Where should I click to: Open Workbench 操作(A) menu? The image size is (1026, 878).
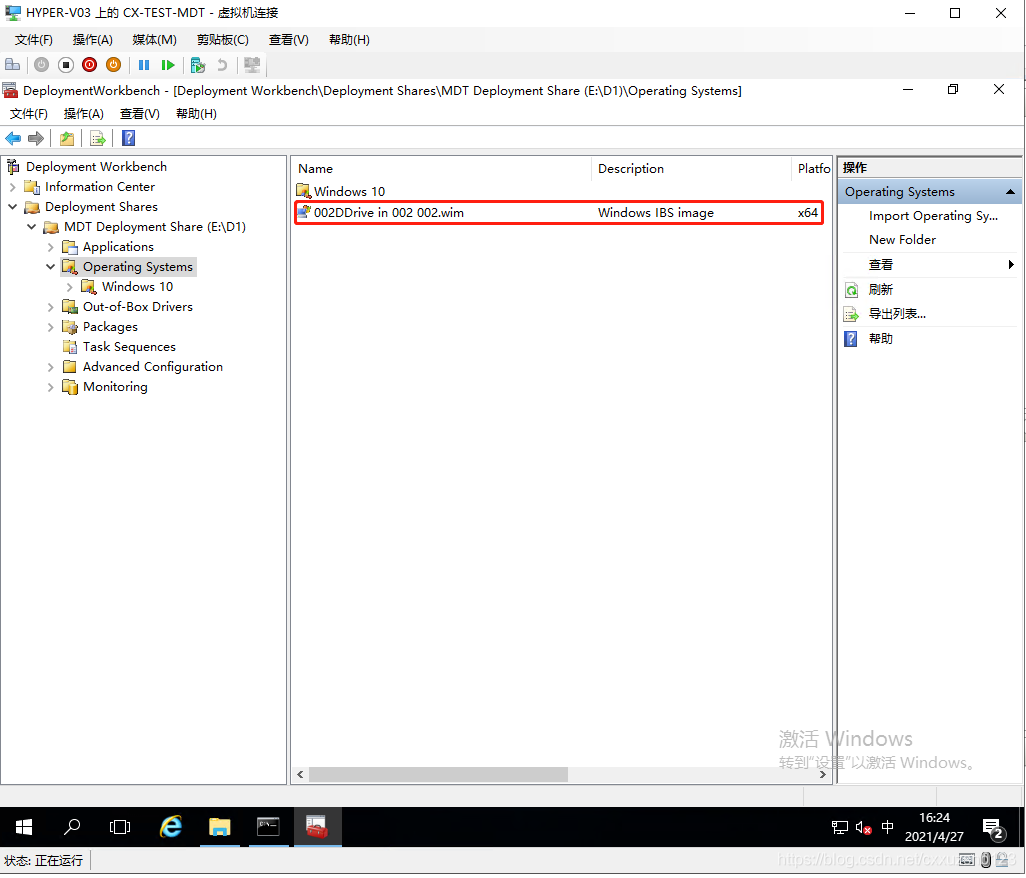pyautogui.click(x=84, y=114)
